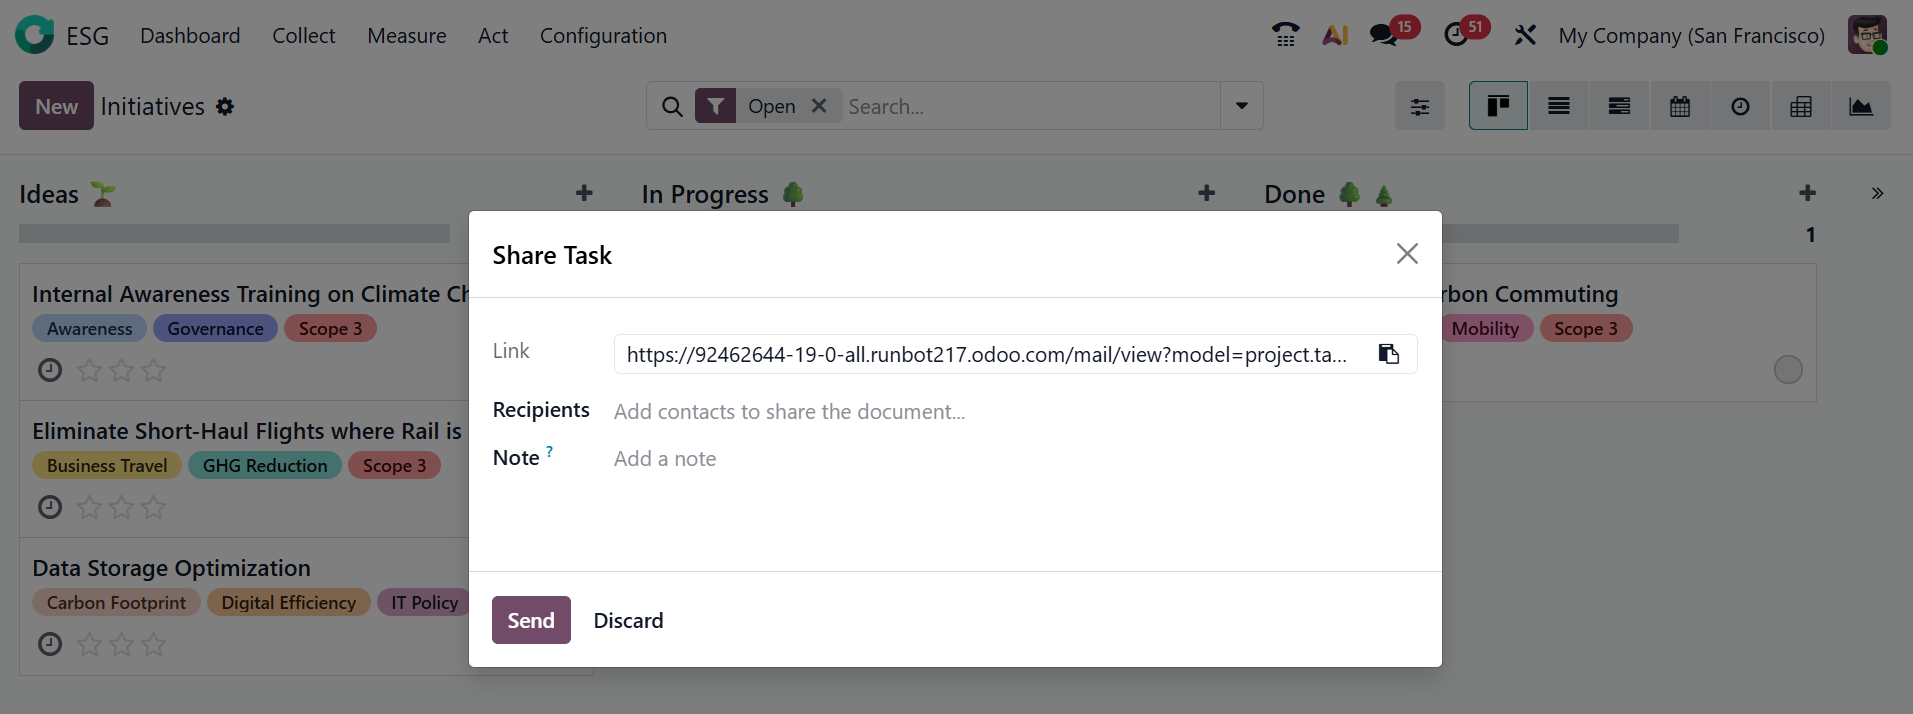Open the activities clock icon
Screen dimensions: 1913x714
pyautogui.click(x=1456, y=35)
